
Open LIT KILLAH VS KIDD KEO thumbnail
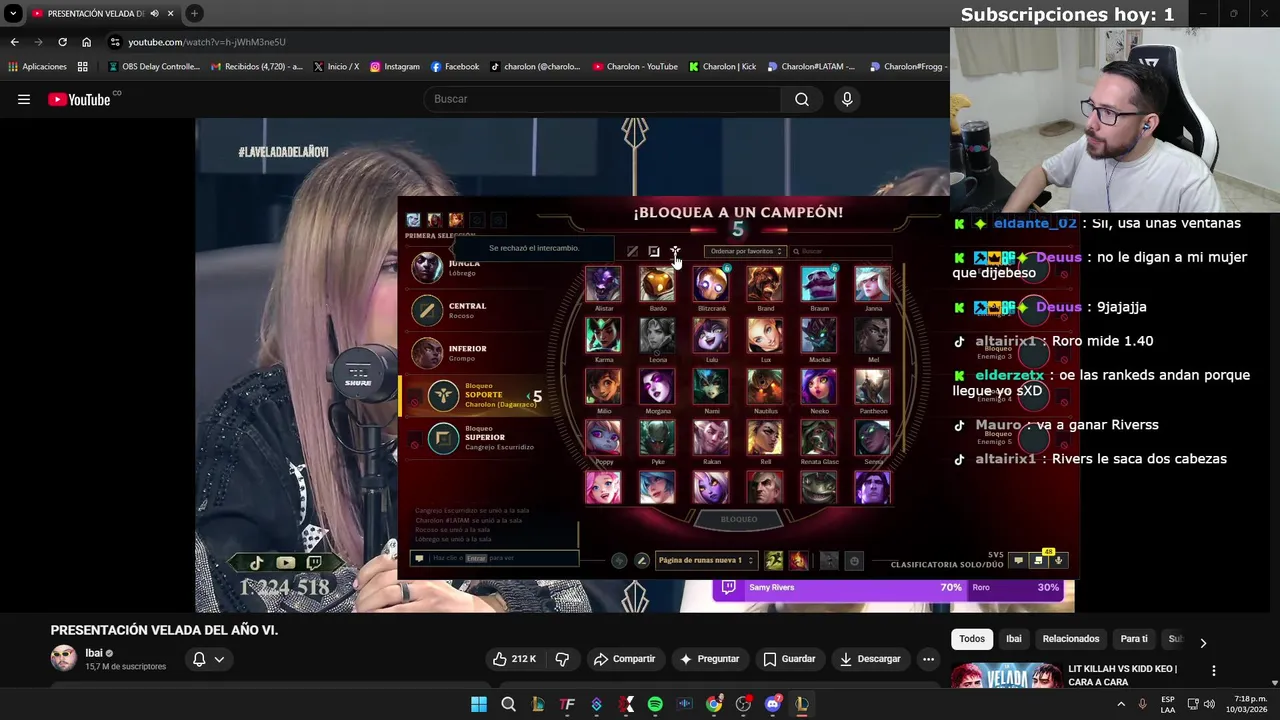point(1005,676)
